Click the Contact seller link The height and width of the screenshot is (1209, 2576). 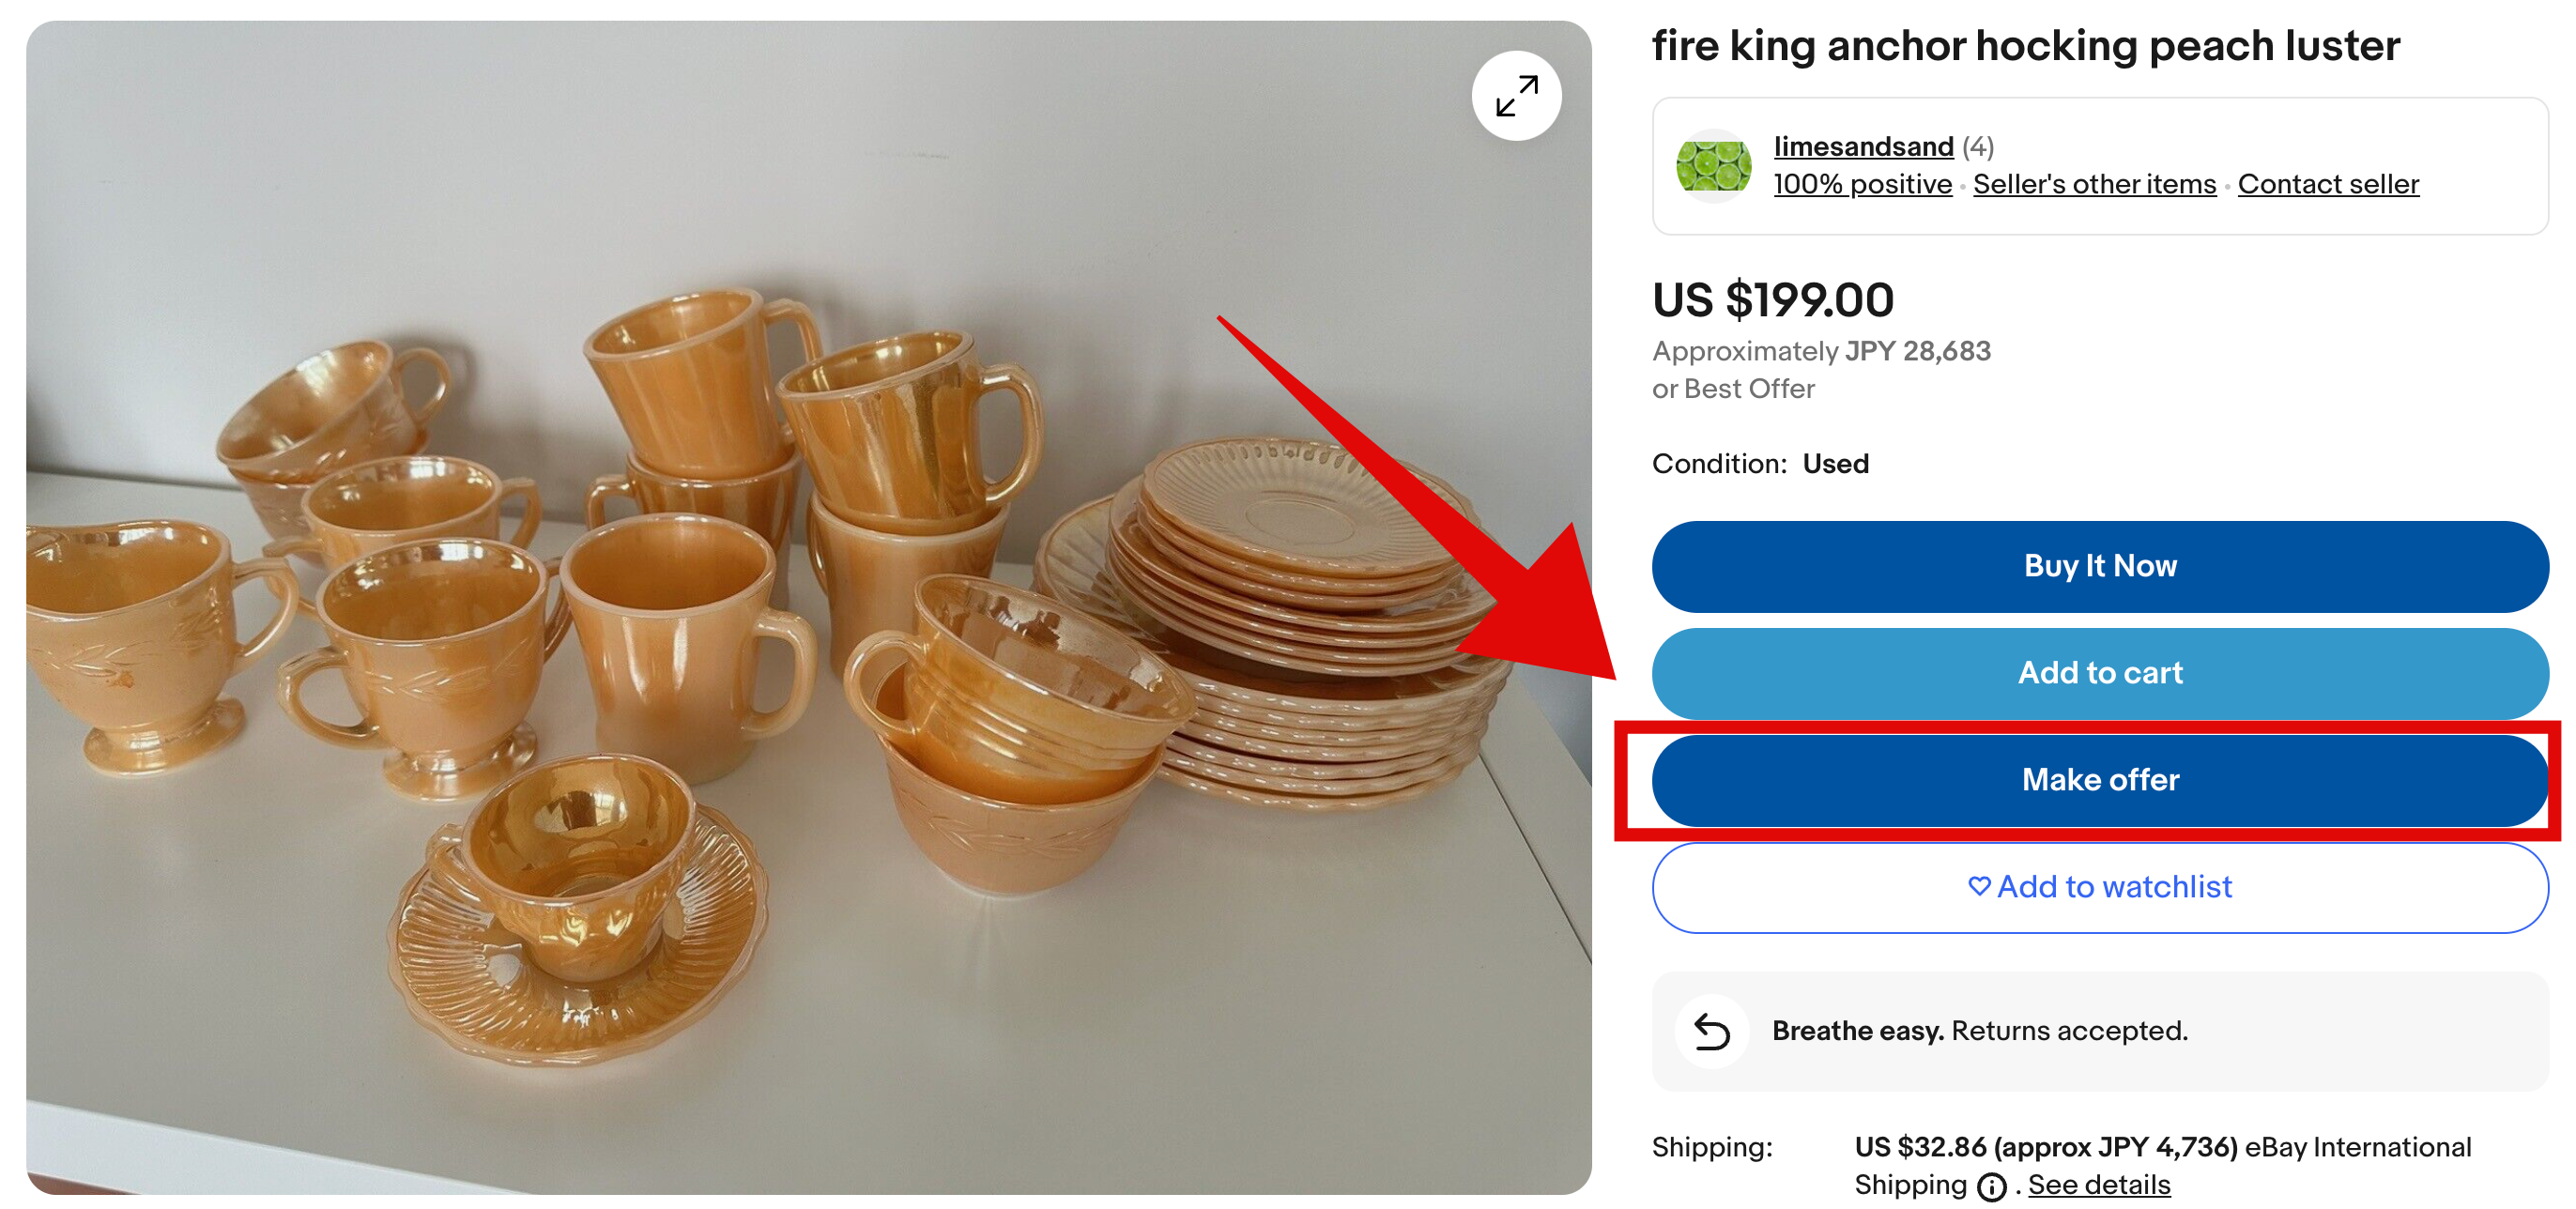tap(2328, 185)
